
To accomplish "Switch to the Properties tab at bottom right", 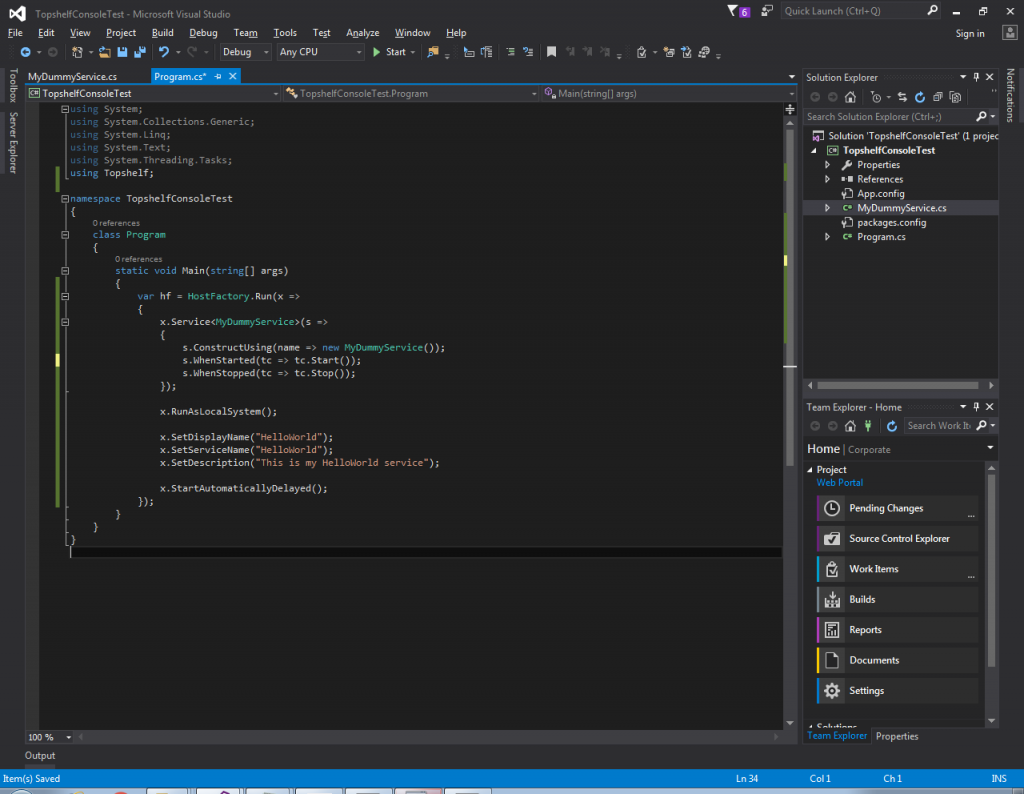I will 897,737.
